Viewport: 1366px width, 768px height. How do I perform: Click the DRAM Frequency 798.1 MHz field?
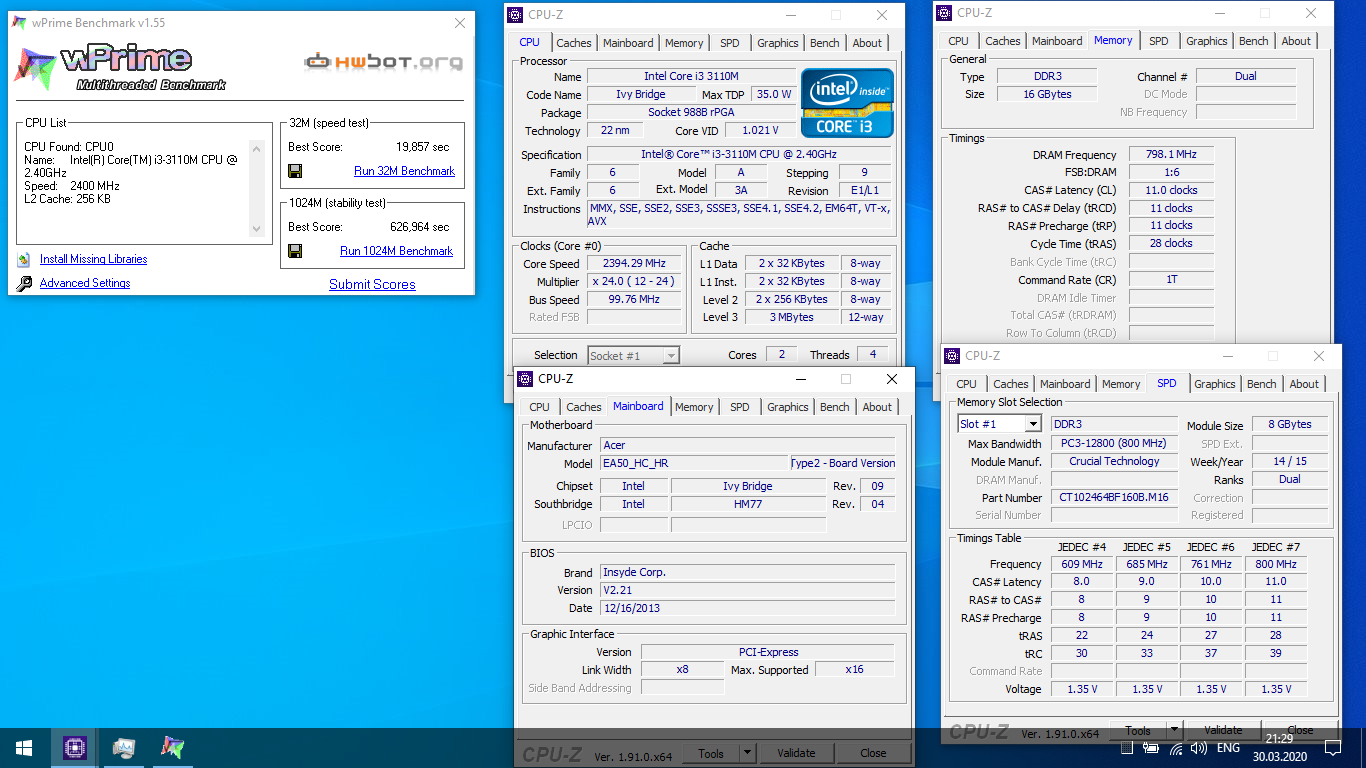pyautogui.click(x=1171, y=155)
